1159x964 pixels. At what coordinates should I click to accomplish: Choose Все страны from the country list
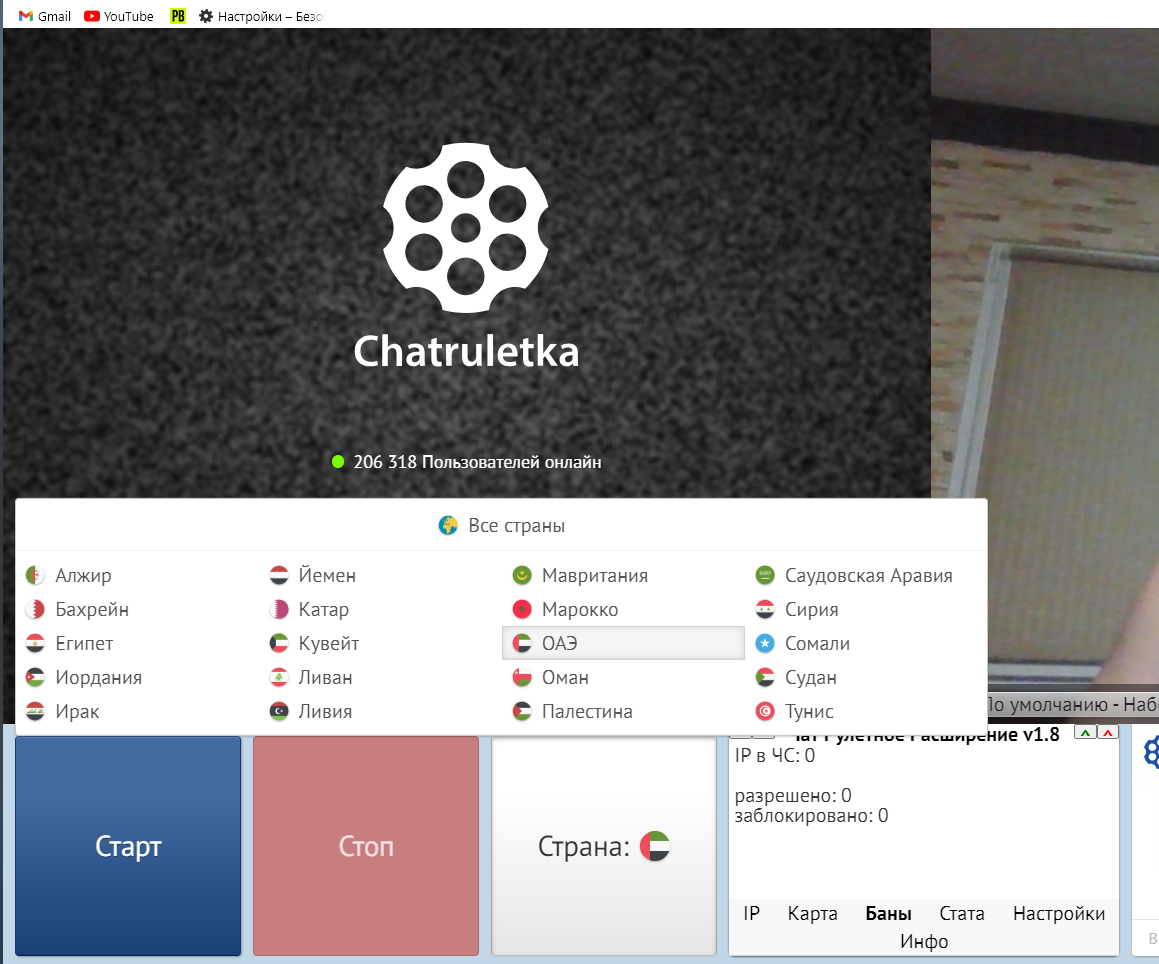501,526
